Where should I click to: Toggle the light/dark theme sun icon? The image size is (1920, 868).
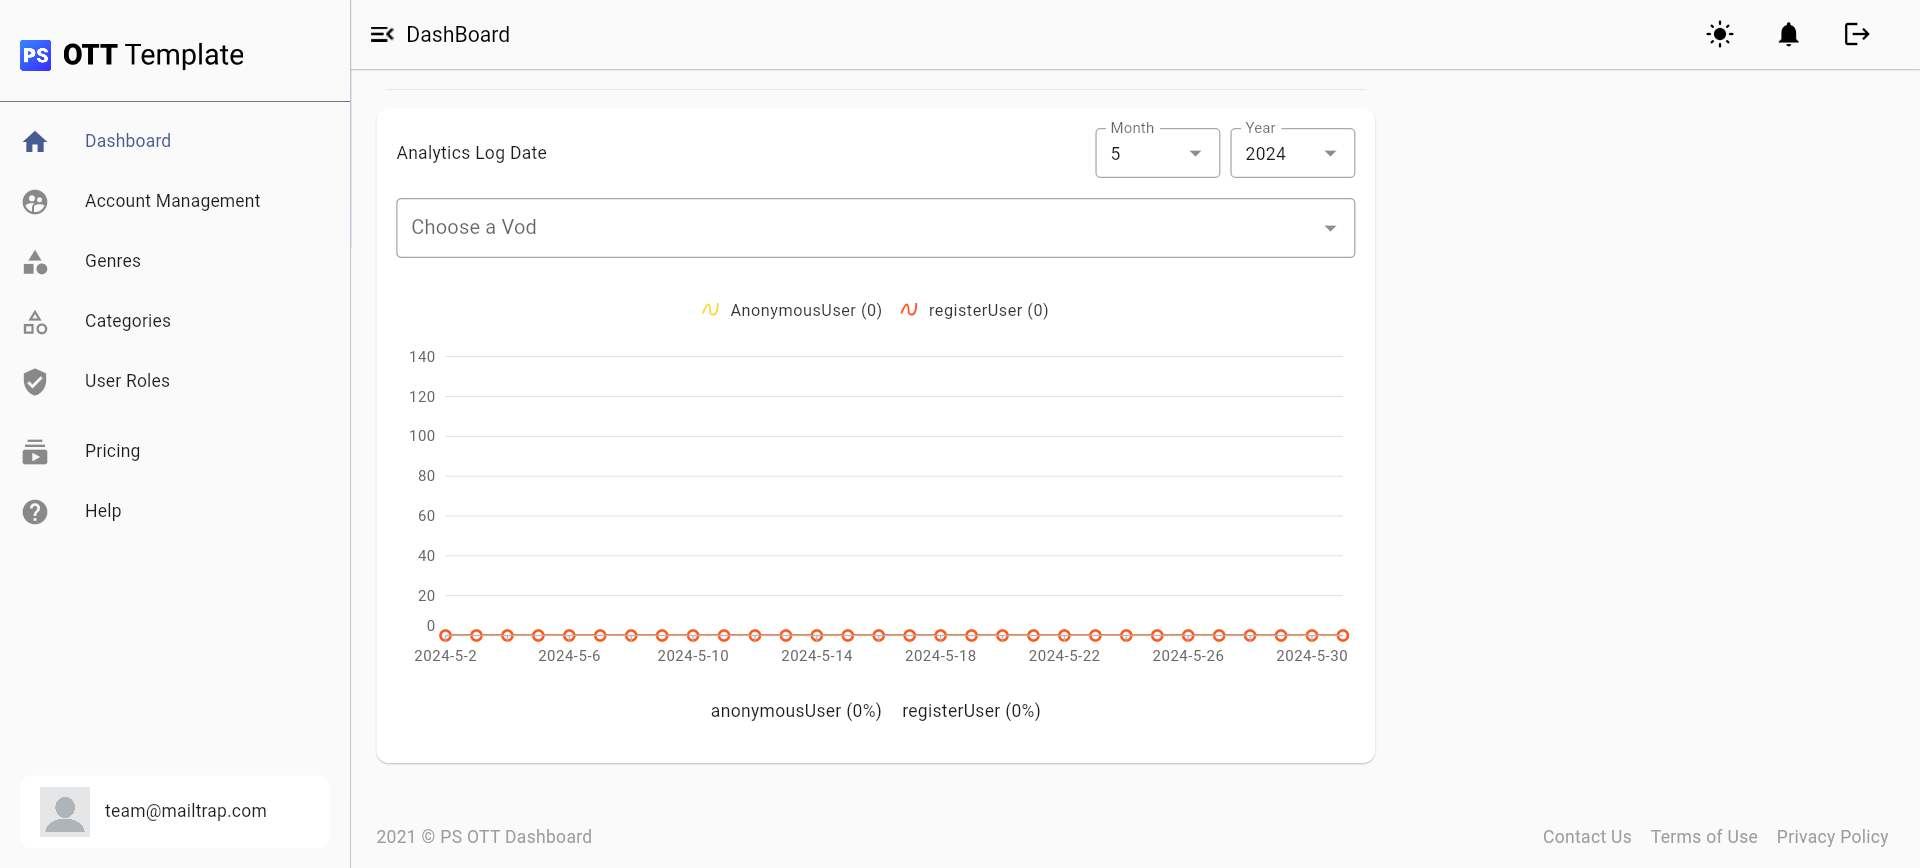pyautogui.click(x=1720, y=35)
